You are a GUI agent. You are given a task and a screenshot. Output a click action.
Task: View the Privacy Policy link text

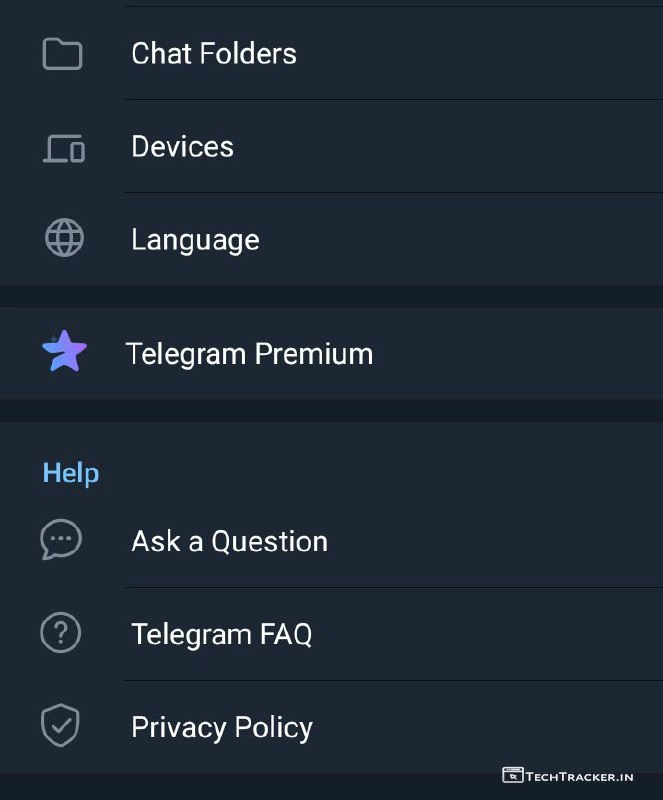(222, 727)
